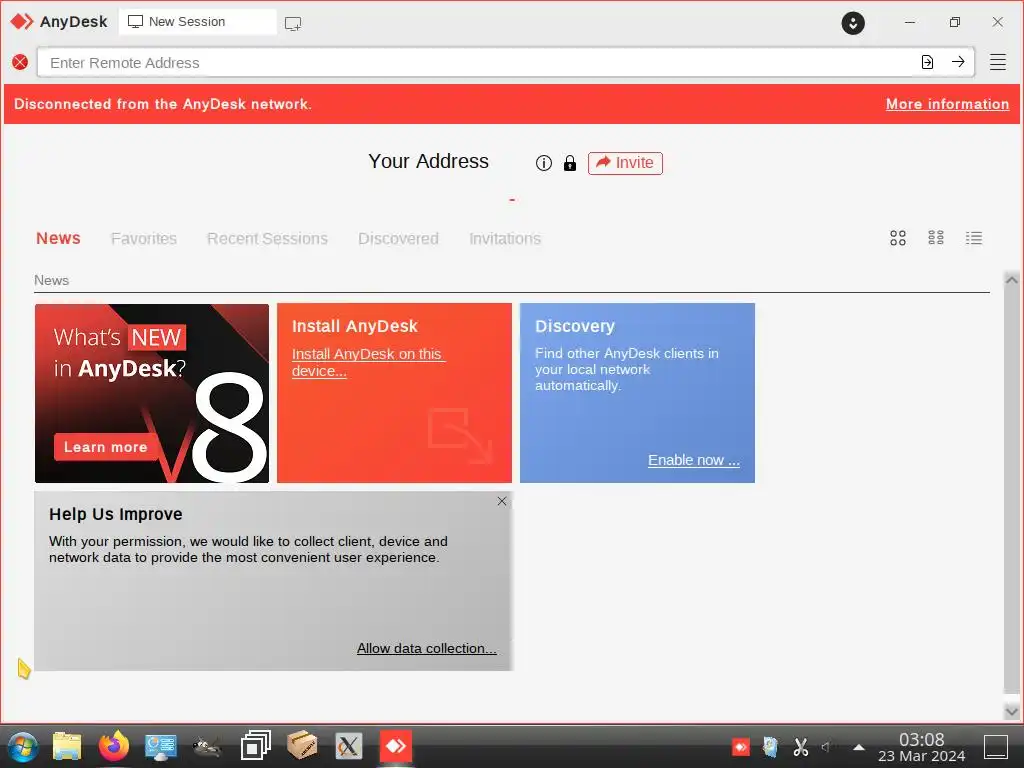The height and width of the screenshot is (768, 1024).
Task: Switch to the Discovered tab
Action: (x=398, y=238)
